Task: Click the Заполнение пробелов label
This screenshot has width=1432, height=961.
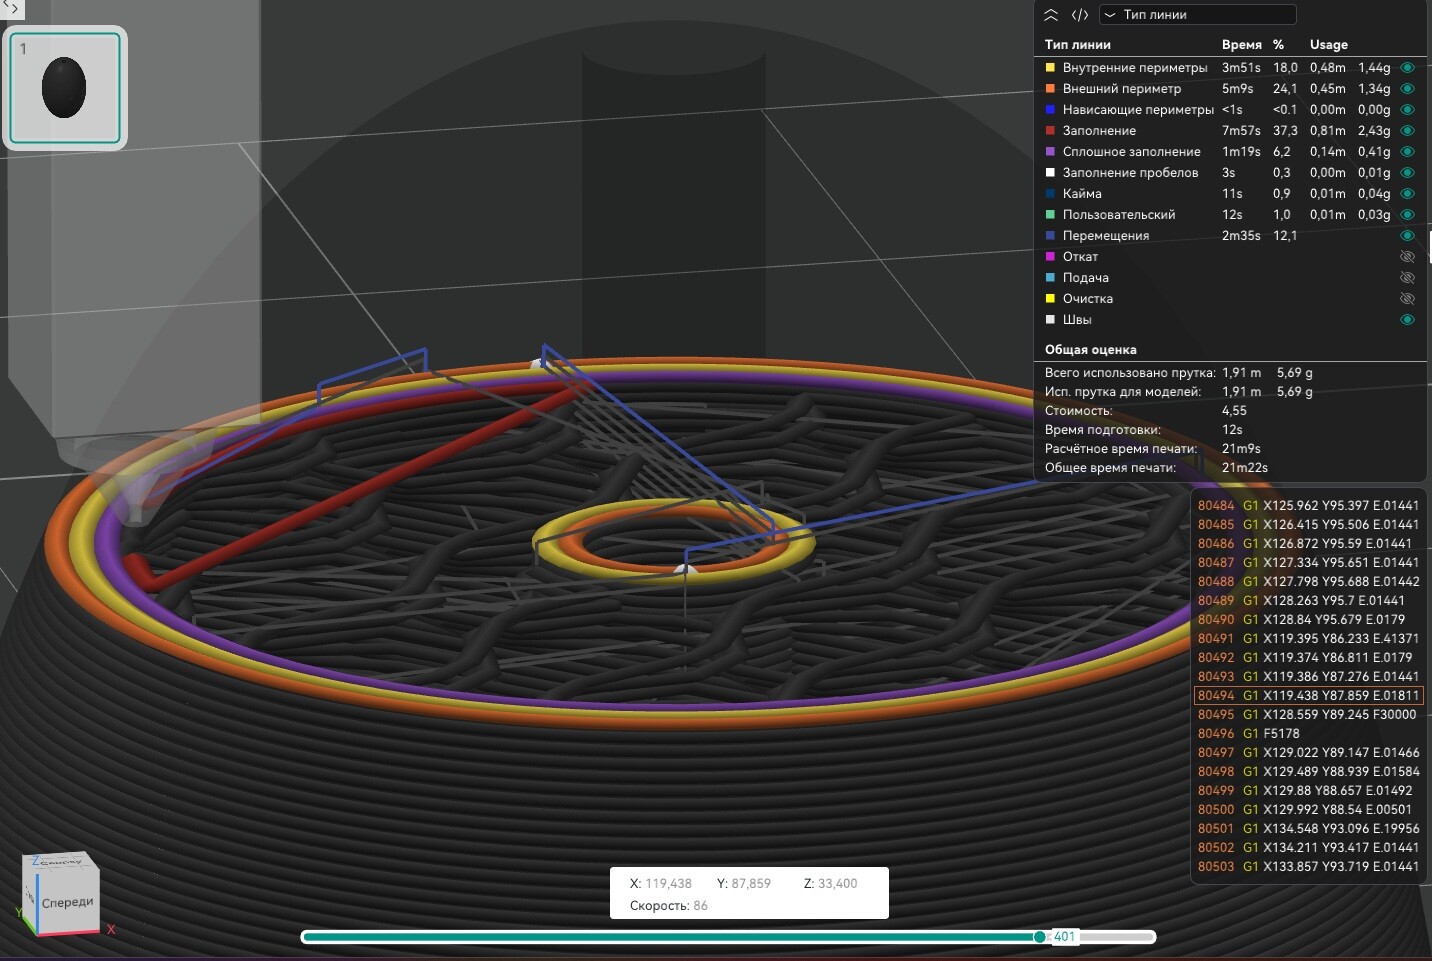Action: pos(1131,173)
